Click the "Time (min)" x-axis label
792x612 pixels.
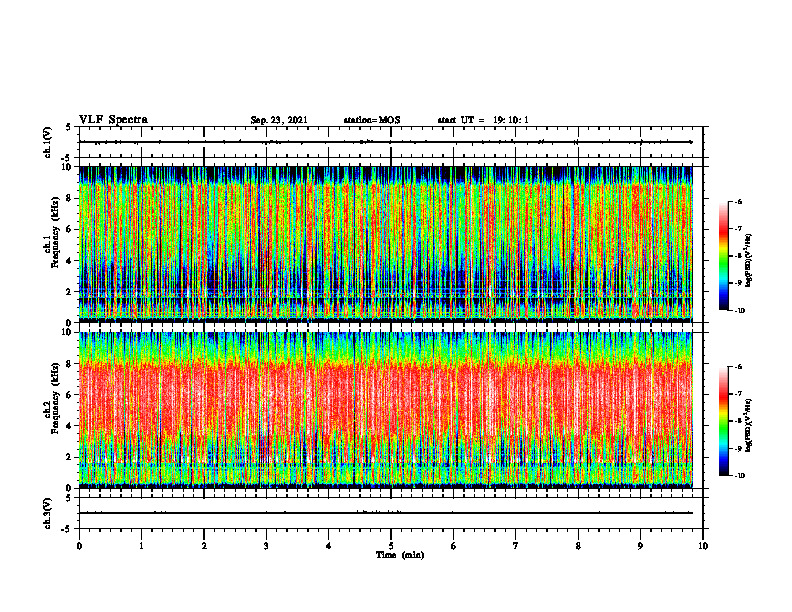[400, 555]
